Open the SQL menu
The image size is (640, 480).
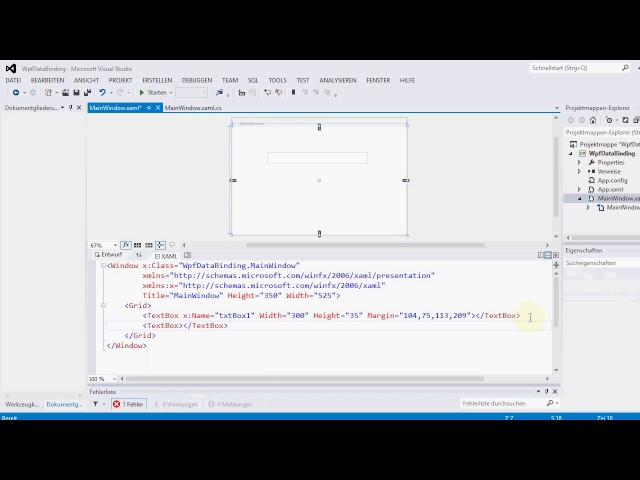point(253,80)
